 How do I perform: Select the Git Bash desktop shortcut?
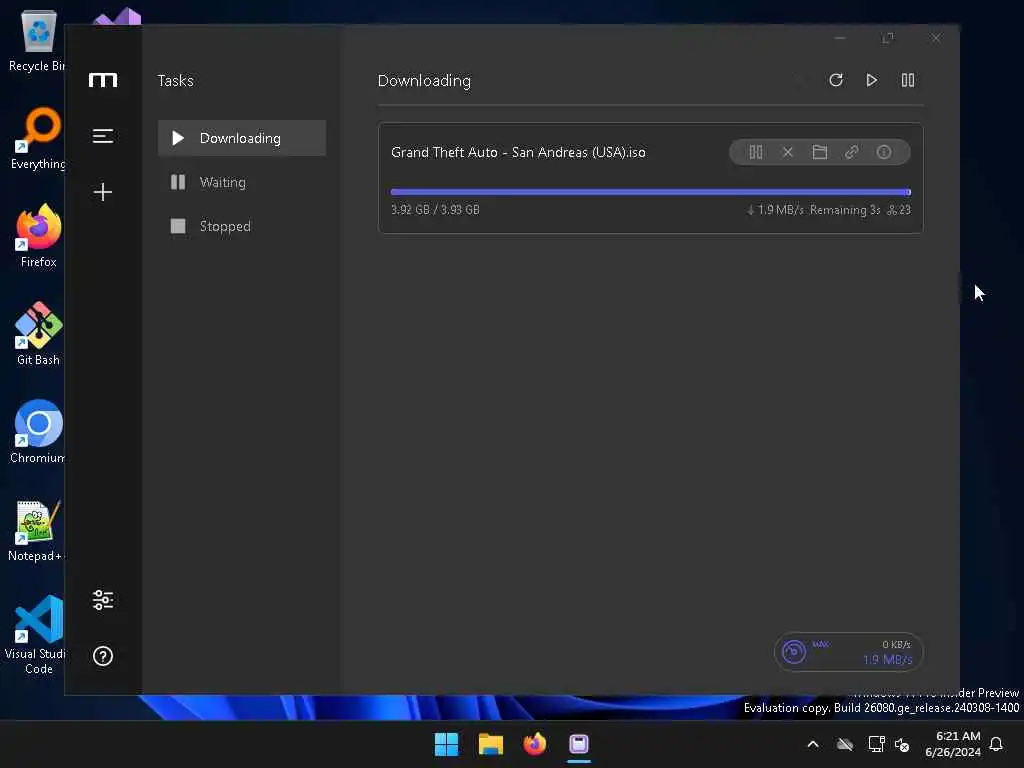point(39,334)
